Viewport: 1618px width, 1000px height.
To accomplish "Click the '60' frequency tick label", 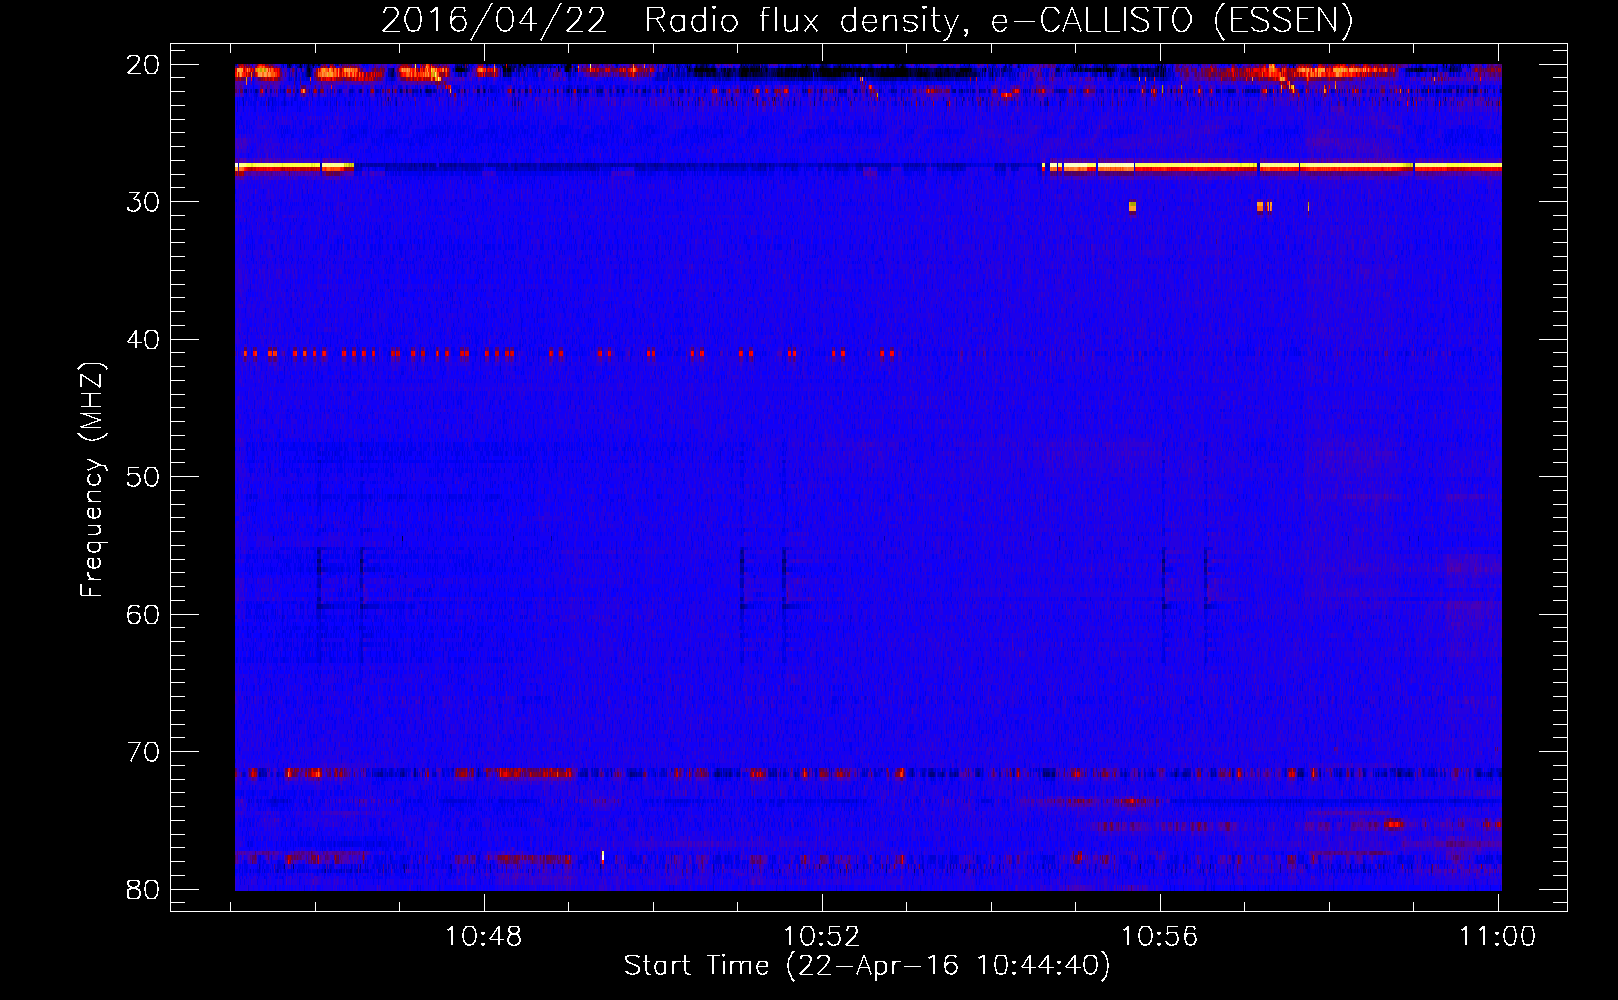I will coord(143,615).
